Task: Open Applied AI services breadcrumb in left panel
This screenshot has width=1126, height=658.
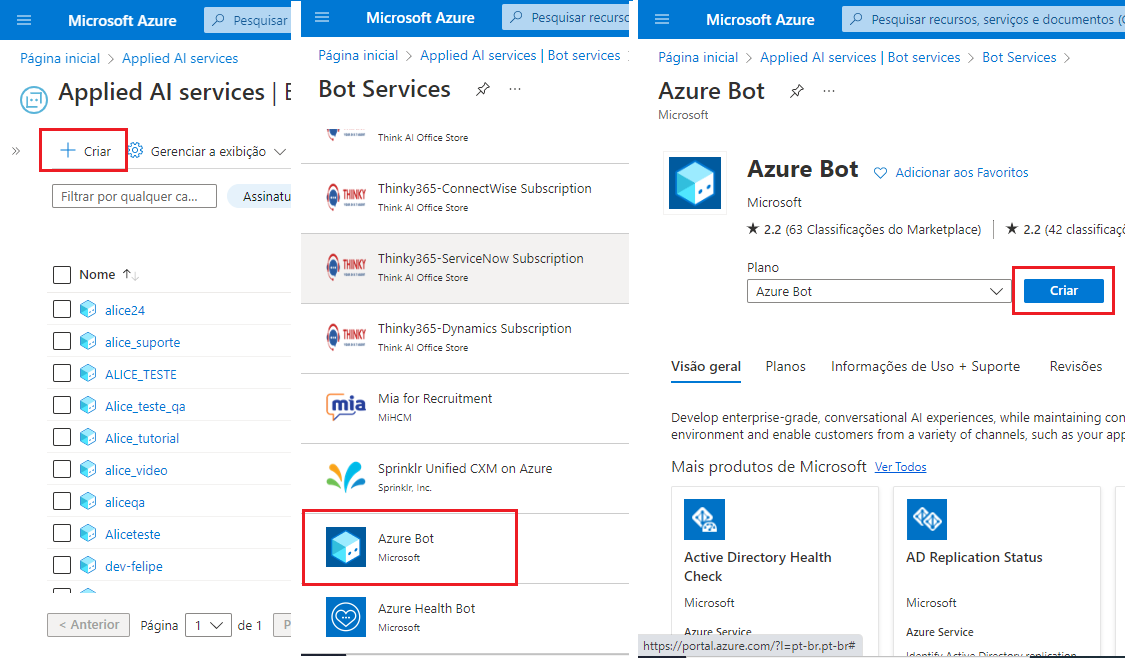Action: coord(180,58)
